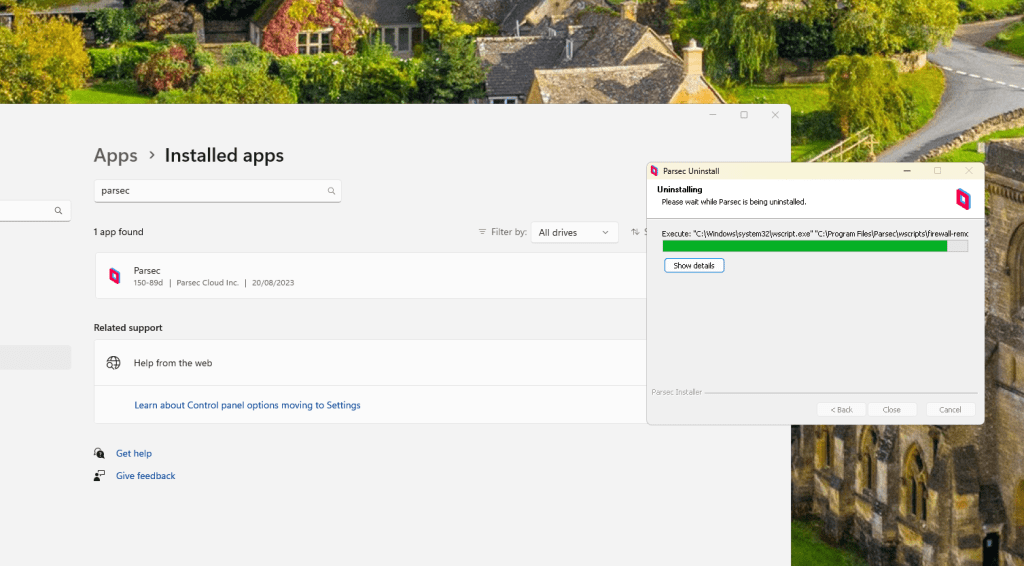
Task: Click the Get help headset icon
Action: 99,453
